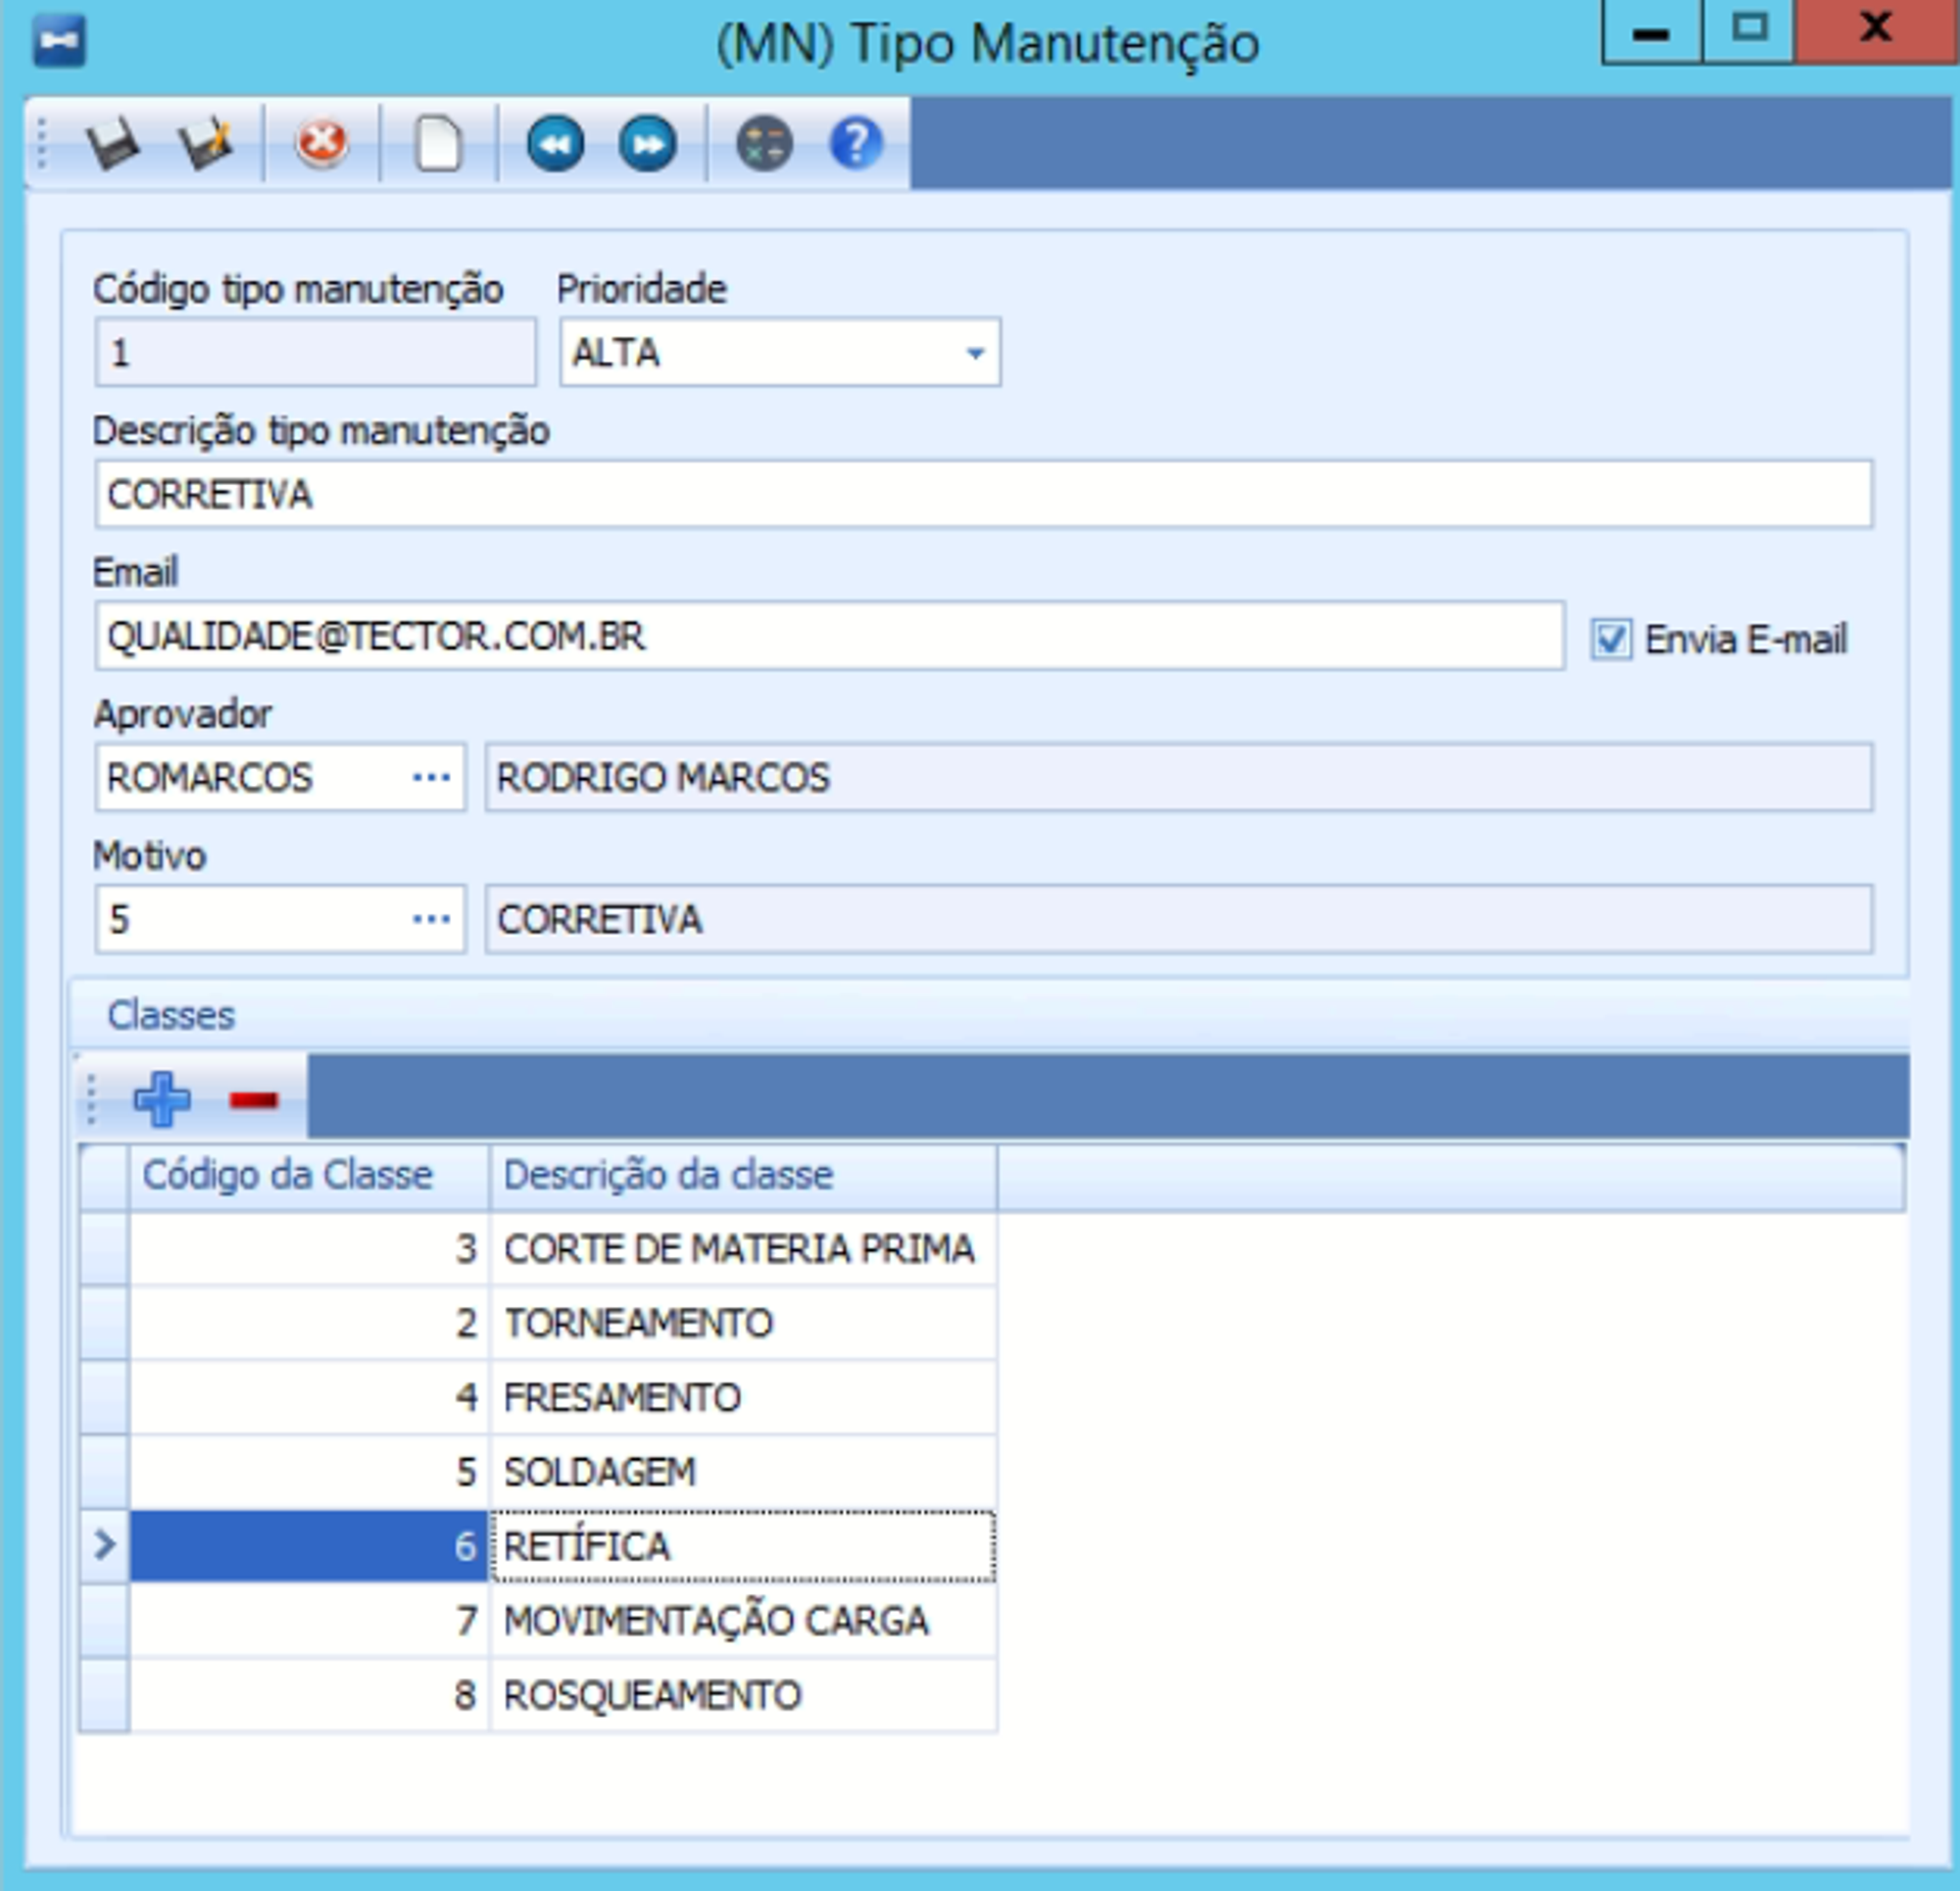Open the gray options toolbar icon

click(x=764, y=145)
